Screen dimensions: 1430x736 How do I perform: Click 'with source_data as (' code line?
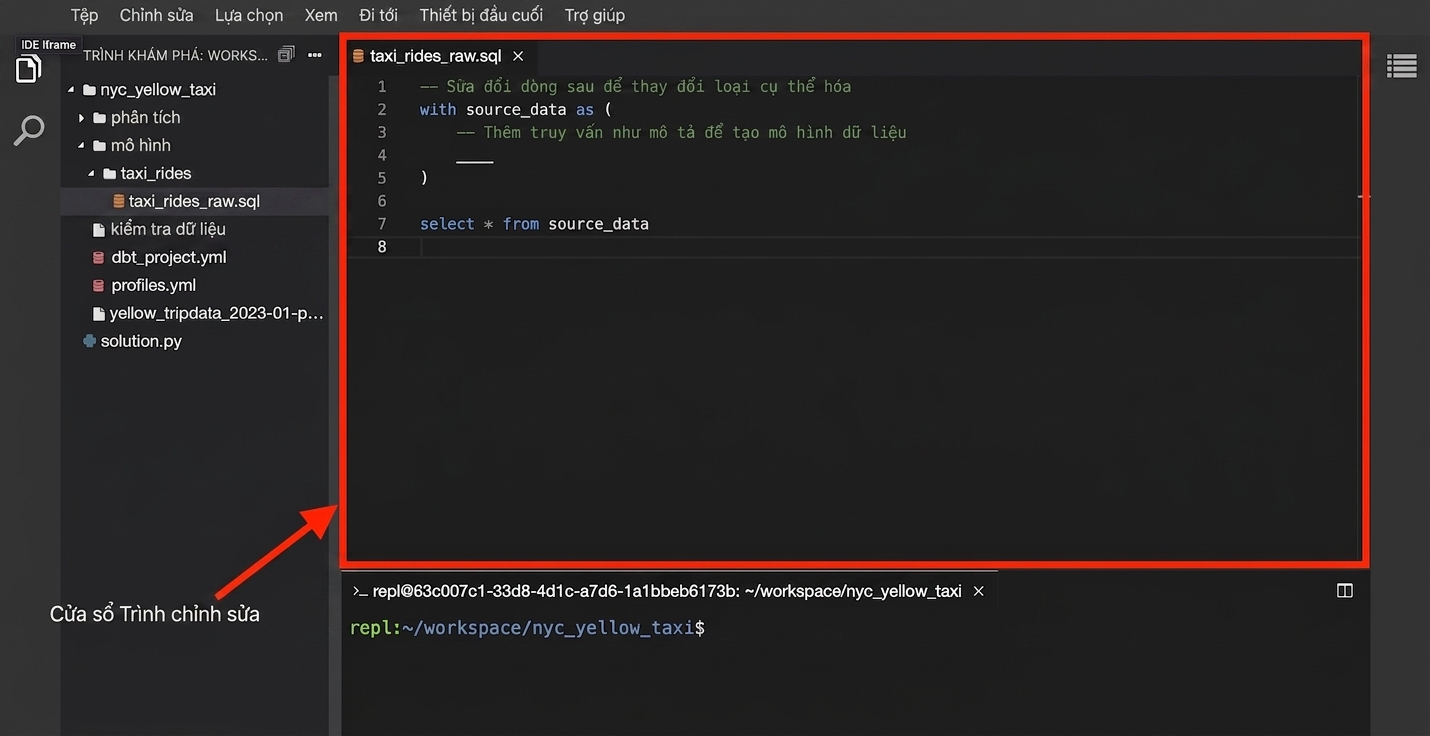tap(516, 109)
